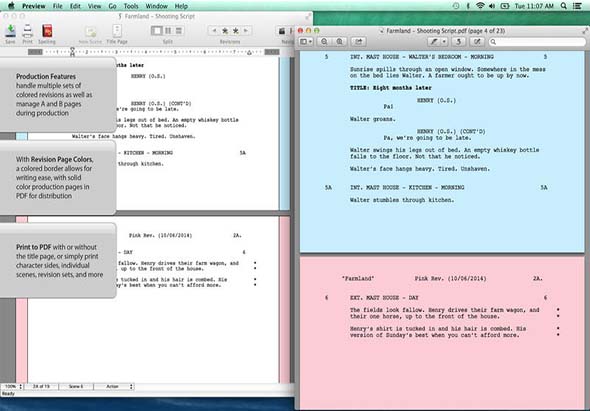590x411 pixels.
Task: Go to previous revision arrow
Action: 214,30
